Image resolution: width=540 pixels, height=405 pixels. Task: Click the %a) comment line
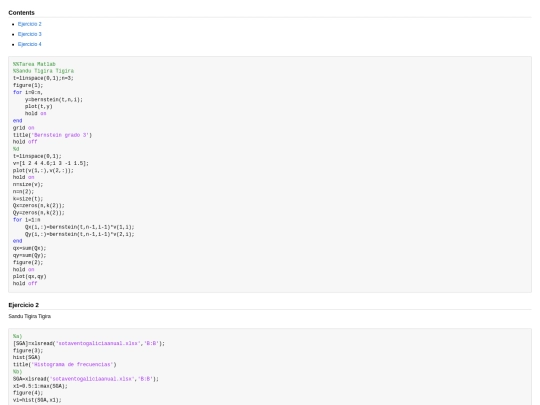coord(17,336)
